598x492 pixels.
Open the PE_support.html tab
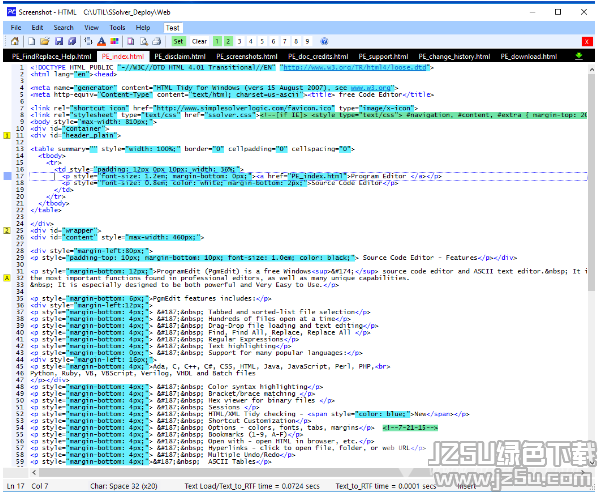[x=383, y=56]
